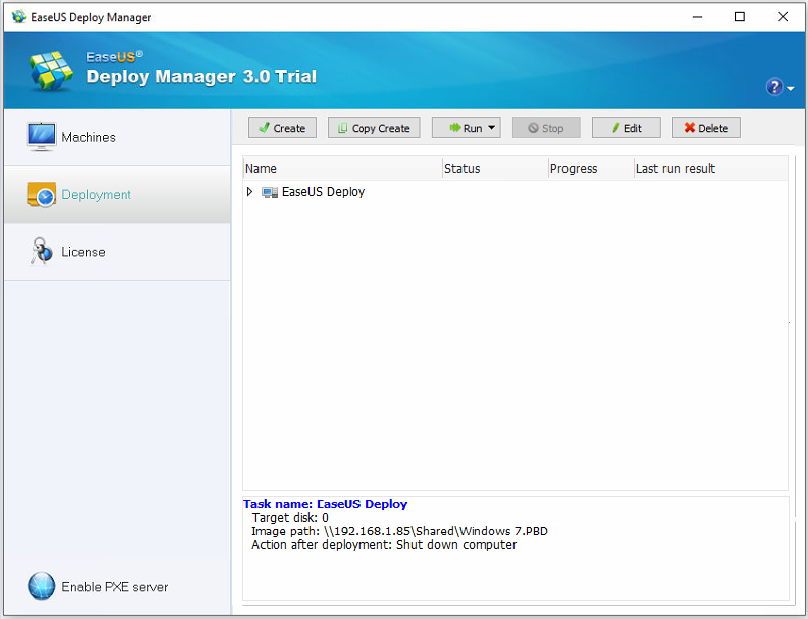
Task: Click the Enable PXE server globe icon
Action: point(41,586)
